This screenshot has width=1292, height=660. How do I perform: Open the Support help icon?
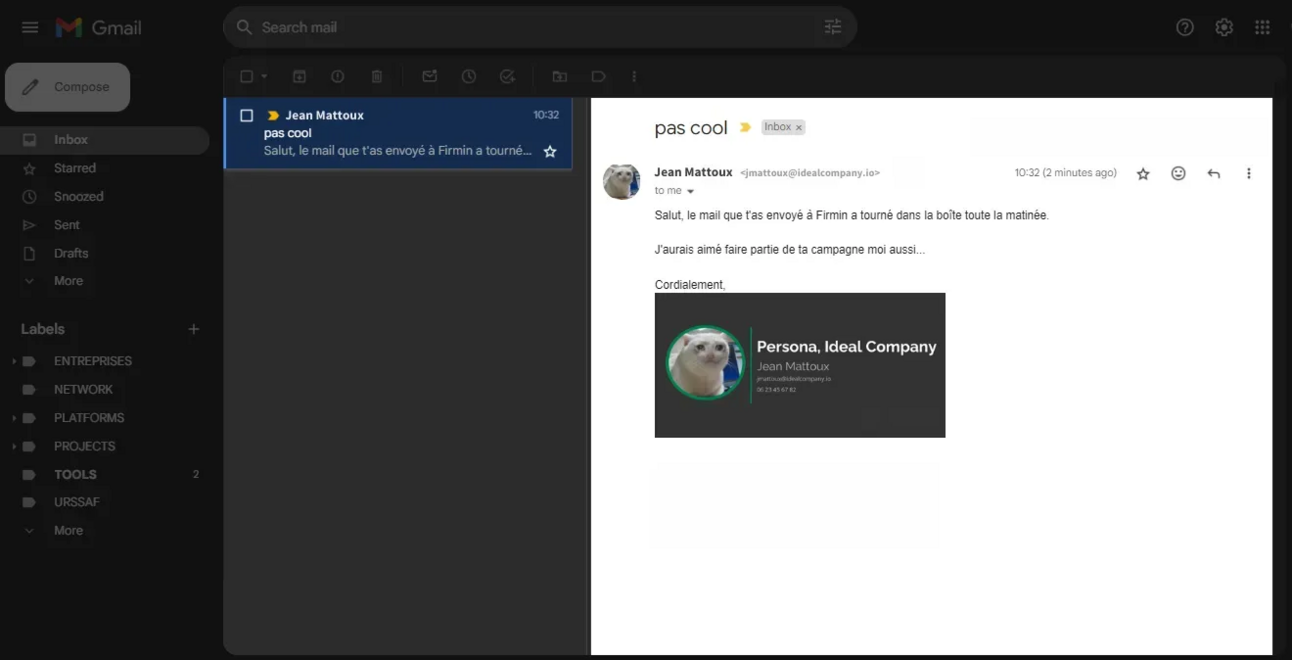[x=1185, y=27]
